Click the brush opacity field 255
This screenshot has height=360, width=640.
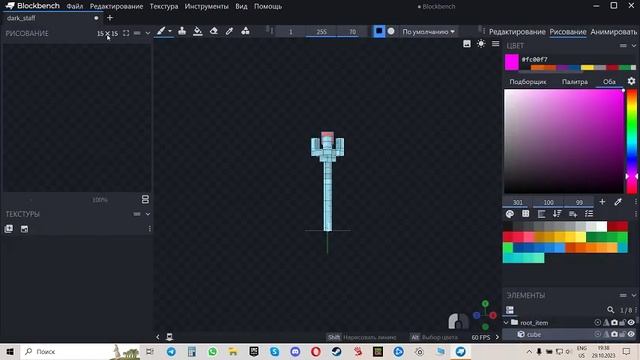pyautogui.click(x=321, y=31)
